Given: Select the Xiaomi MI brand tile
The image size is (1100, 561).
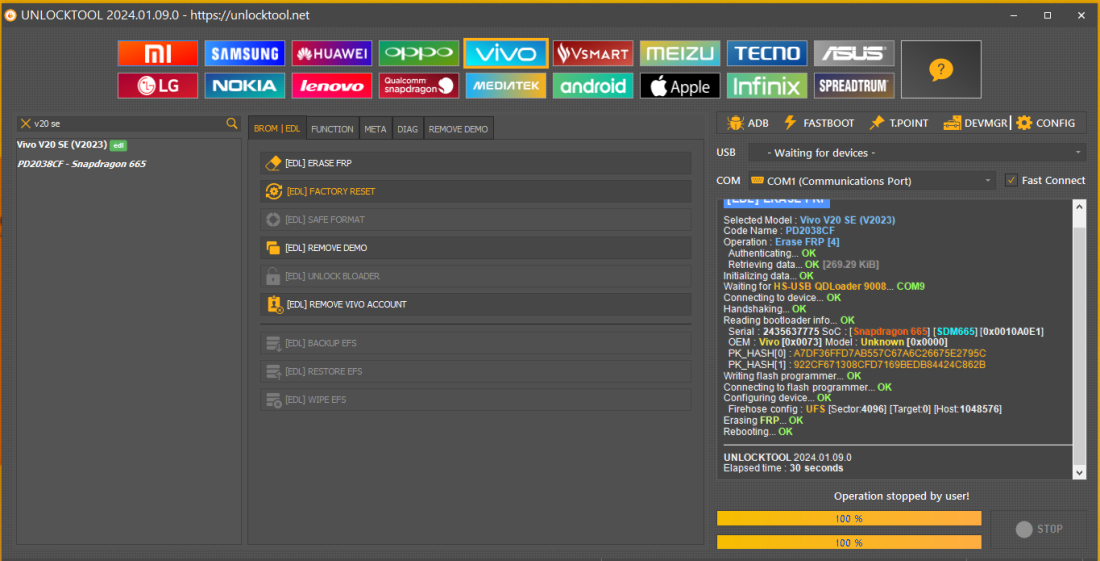Looking at the screenshot, I should coord(158,53).
